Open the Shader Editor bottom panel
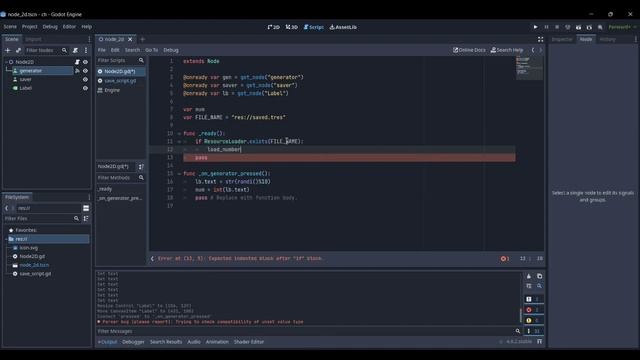Screen dimensions: 640x360 coord(249,342)
